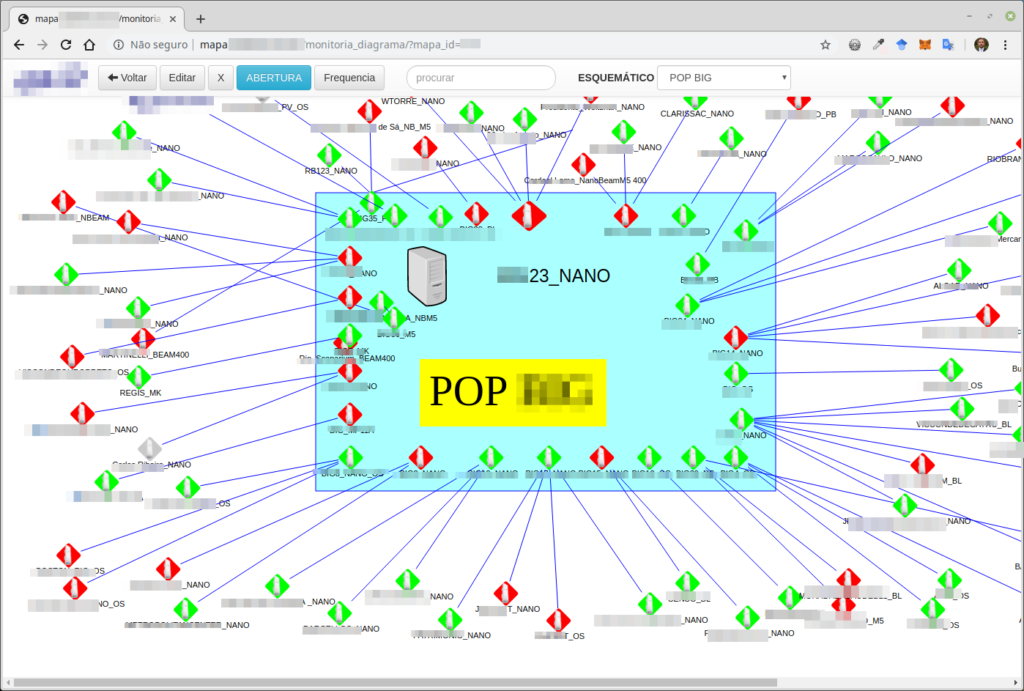Select the WTORRE_NANO red node icon

[x=370, y=111]
